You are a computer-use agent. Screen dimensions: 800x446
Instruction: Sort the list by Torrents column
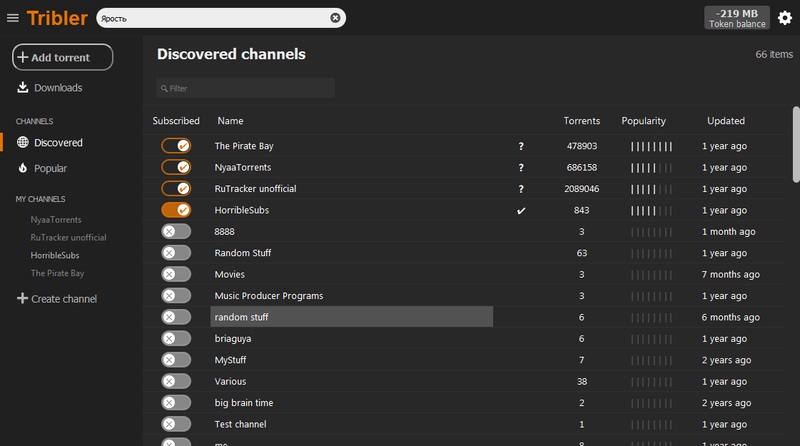pyautogui.click(x=581, y=121)
